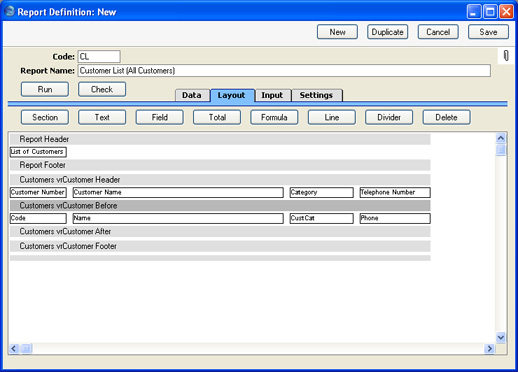
Task: Select the Category label box
Action: point(322,192)
